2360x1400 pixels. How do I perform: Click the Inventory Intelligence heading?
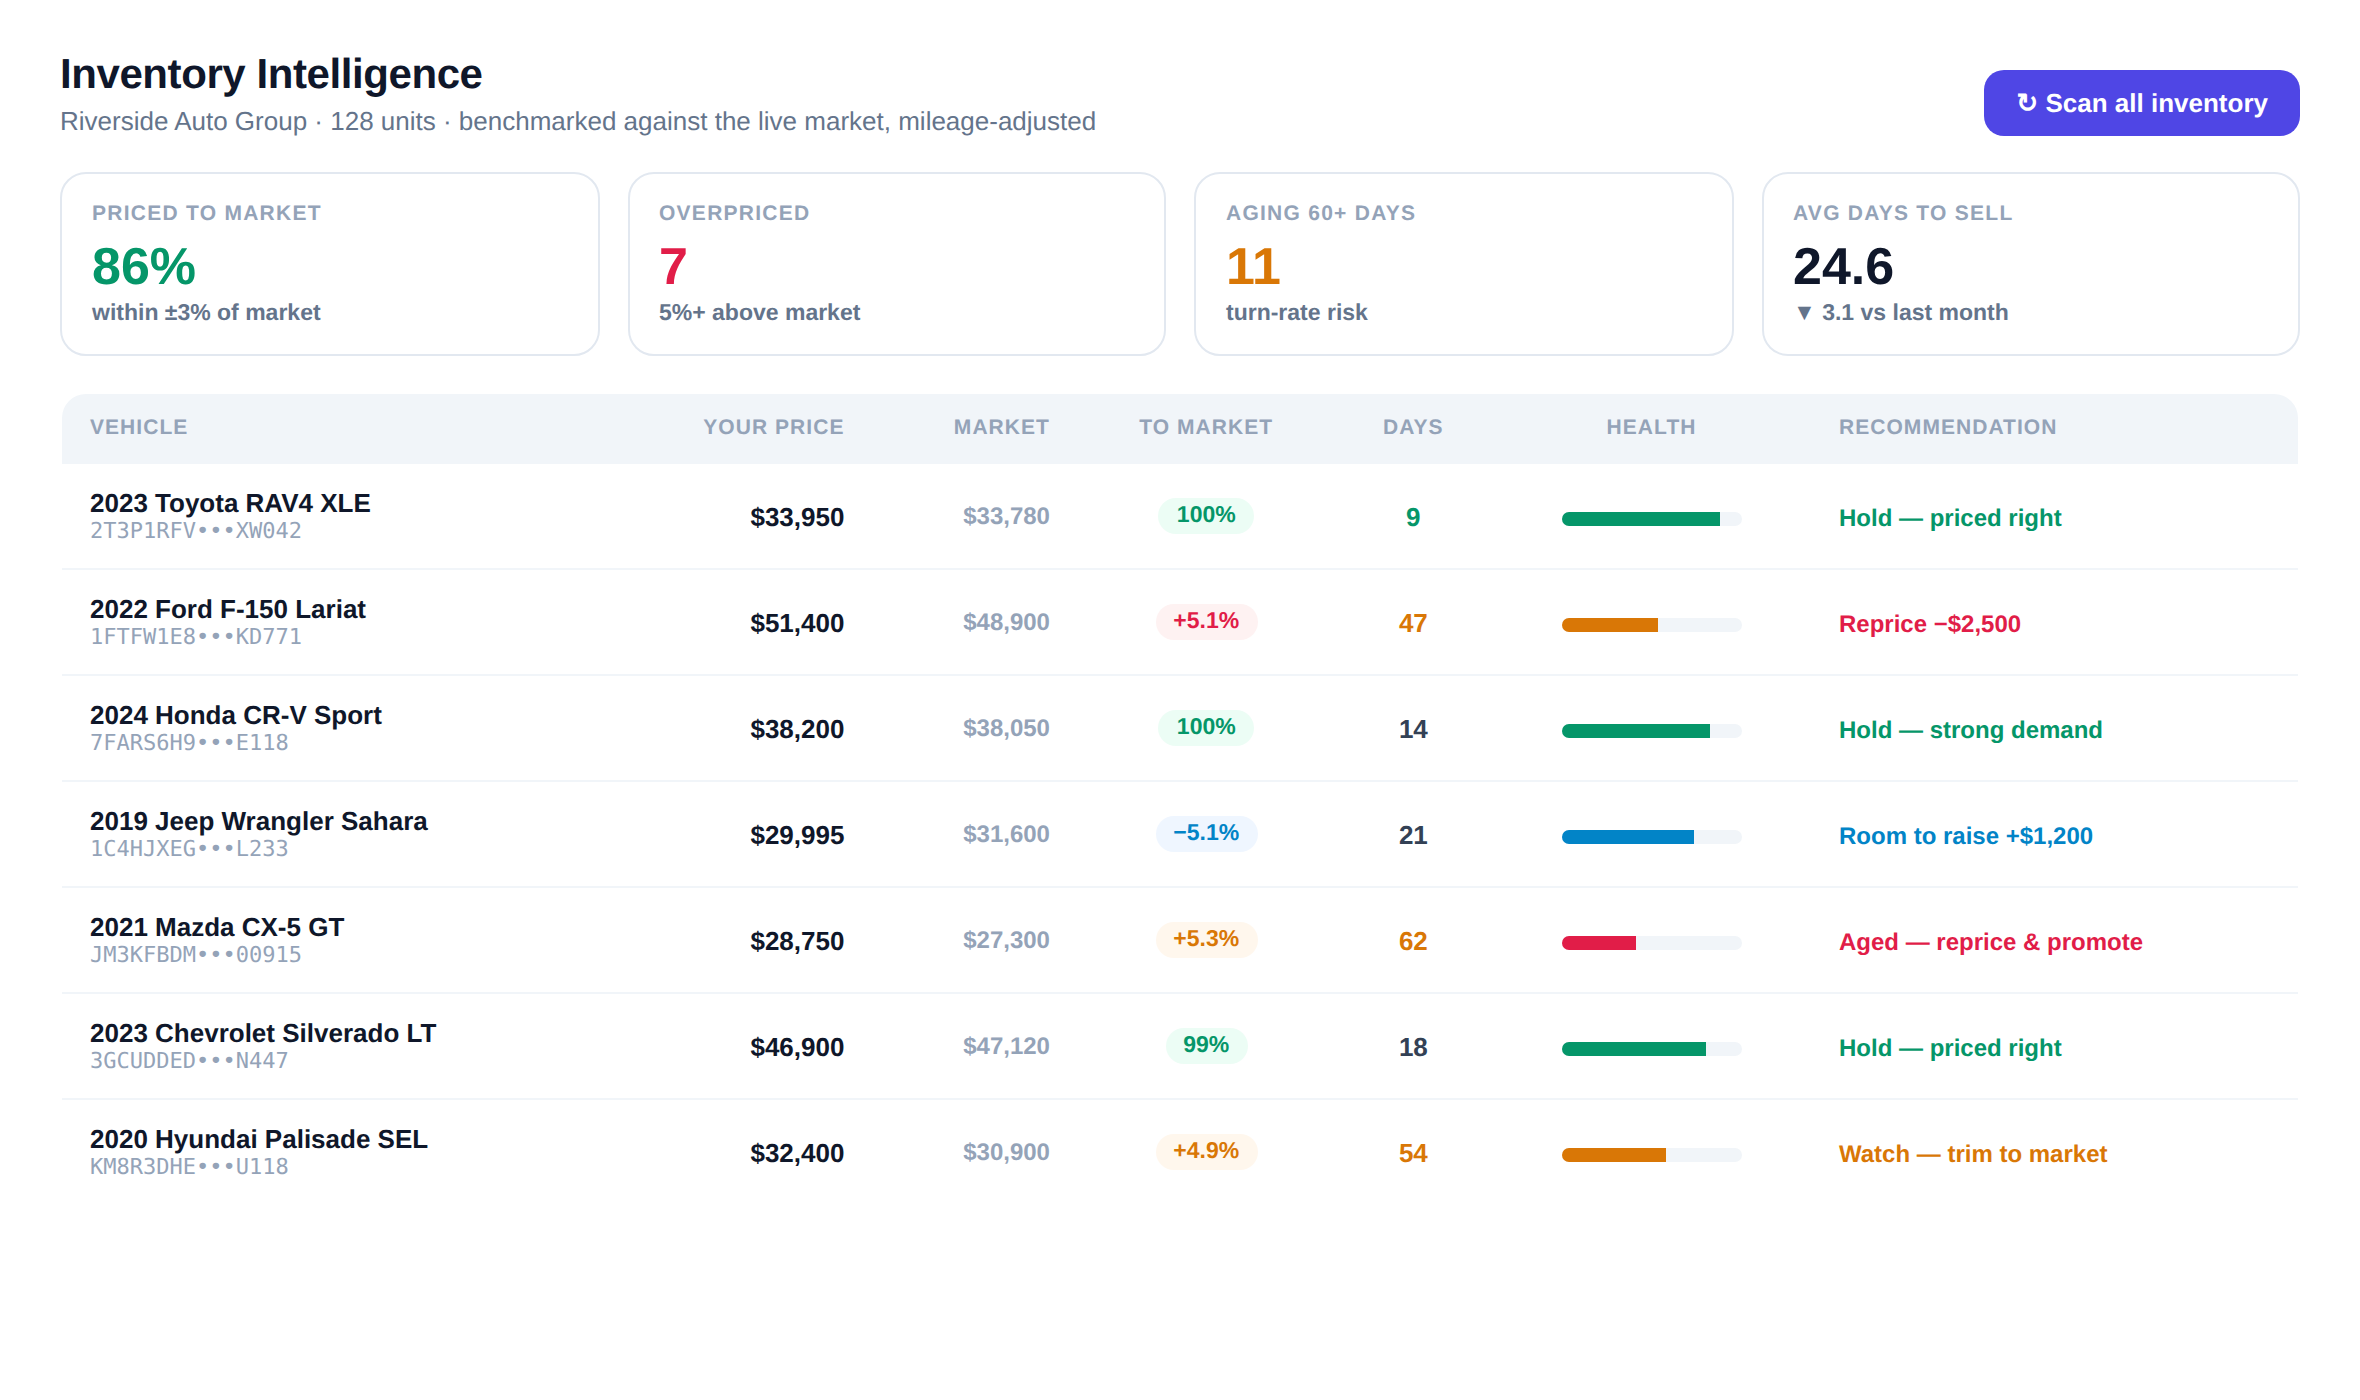[x=271, y=74]
